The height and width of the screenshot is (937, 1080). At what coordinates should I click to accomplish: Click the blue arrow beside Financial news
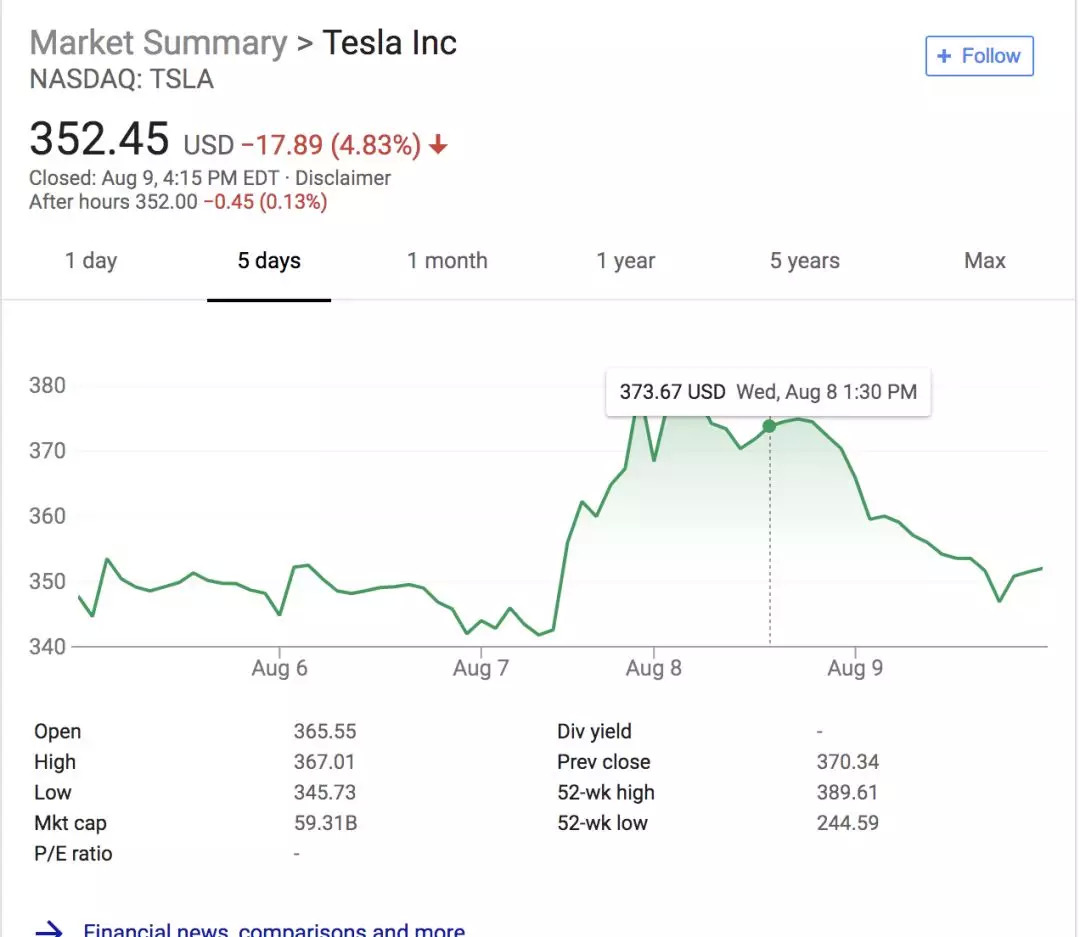tap(49, 930)
